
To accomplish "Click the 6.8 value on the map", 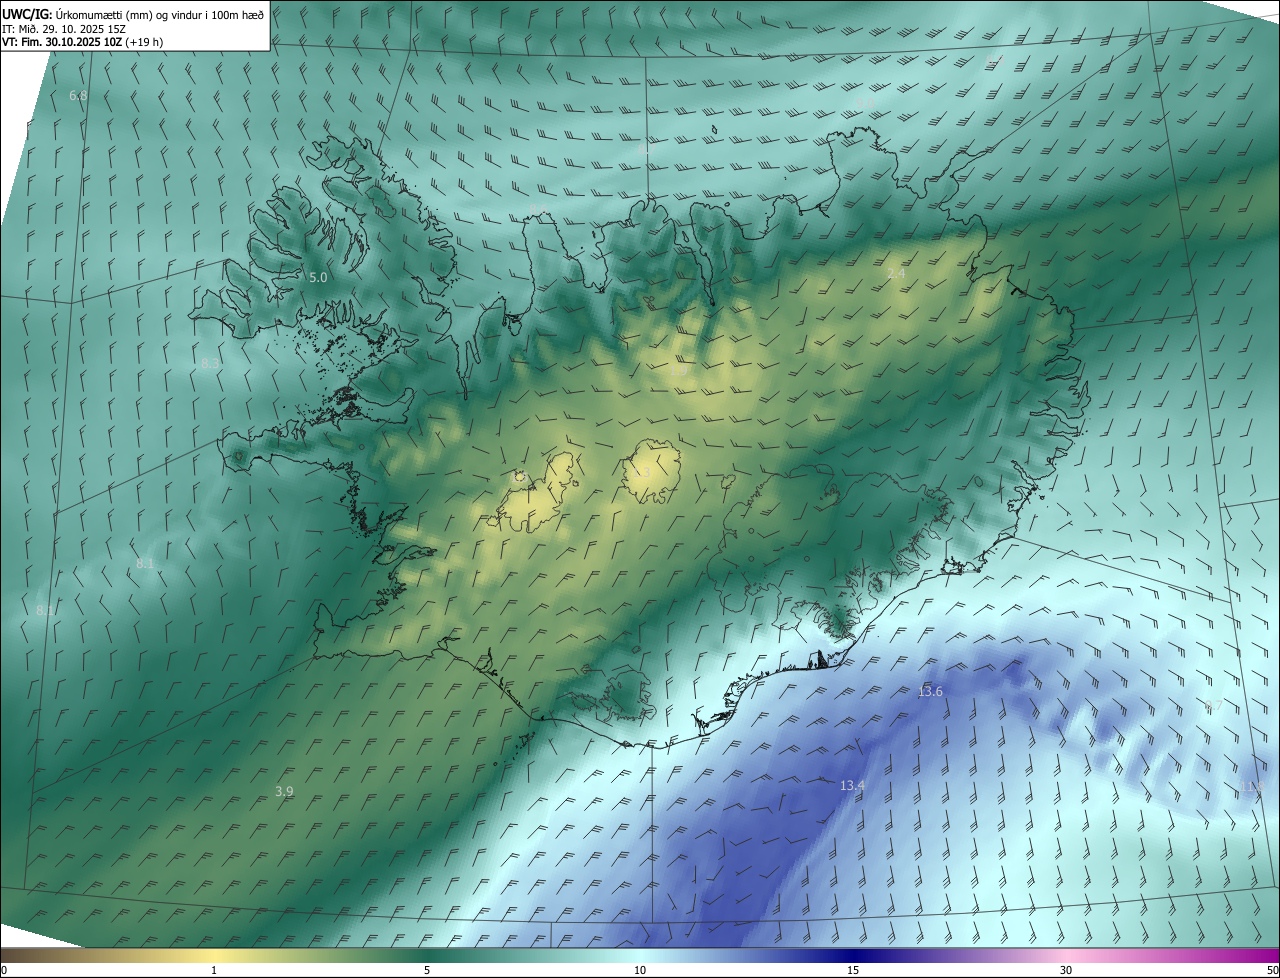I will click(x=78, y=96).
